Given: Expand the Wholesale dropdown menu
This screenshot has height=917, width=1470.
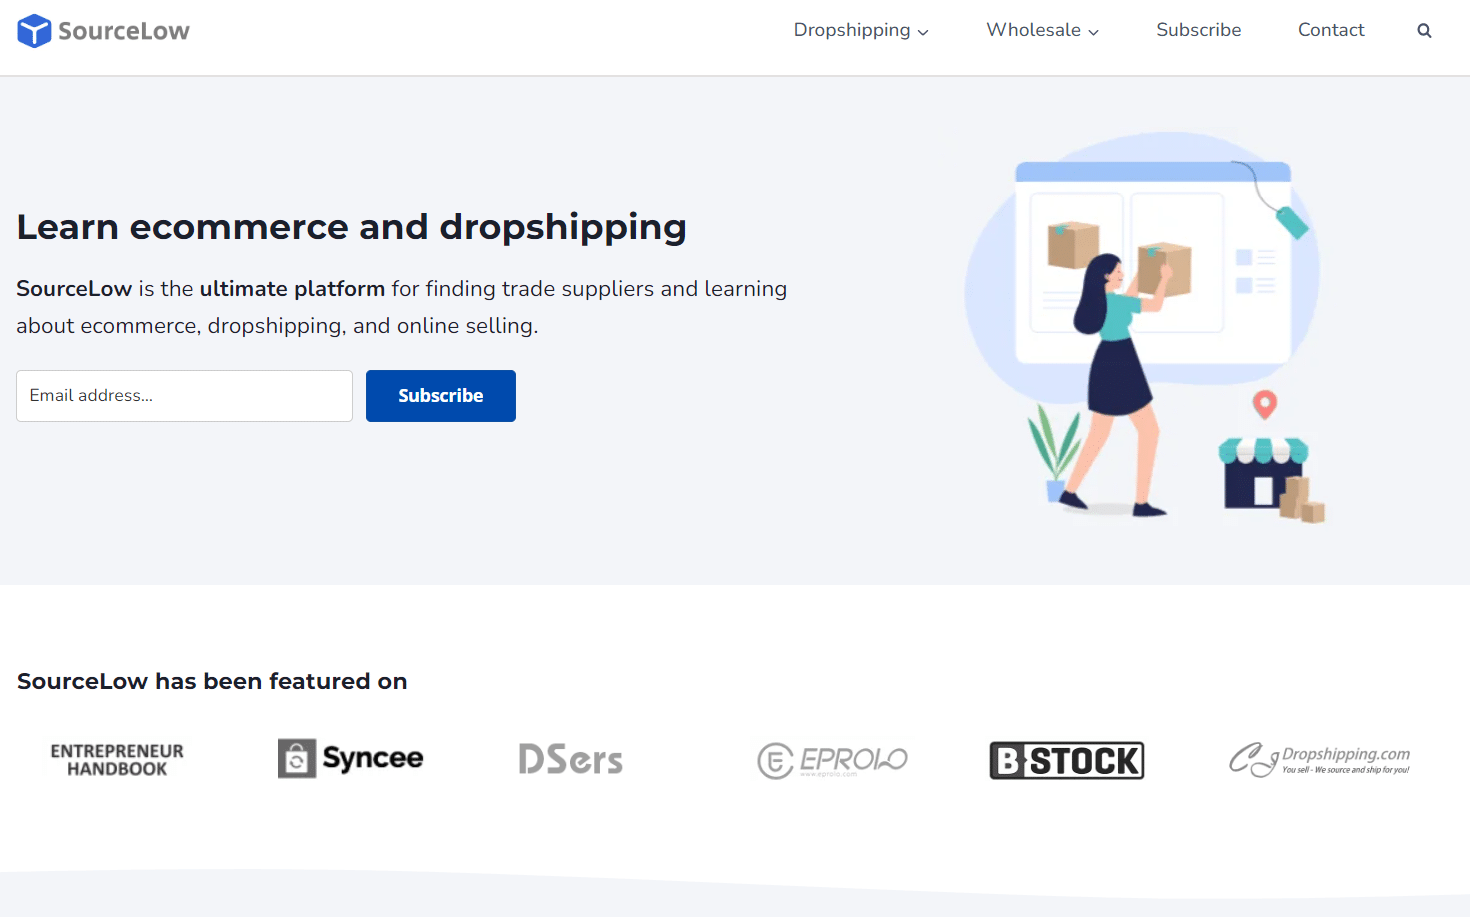Looking at the screenshot, I should tap(1034, 30).
